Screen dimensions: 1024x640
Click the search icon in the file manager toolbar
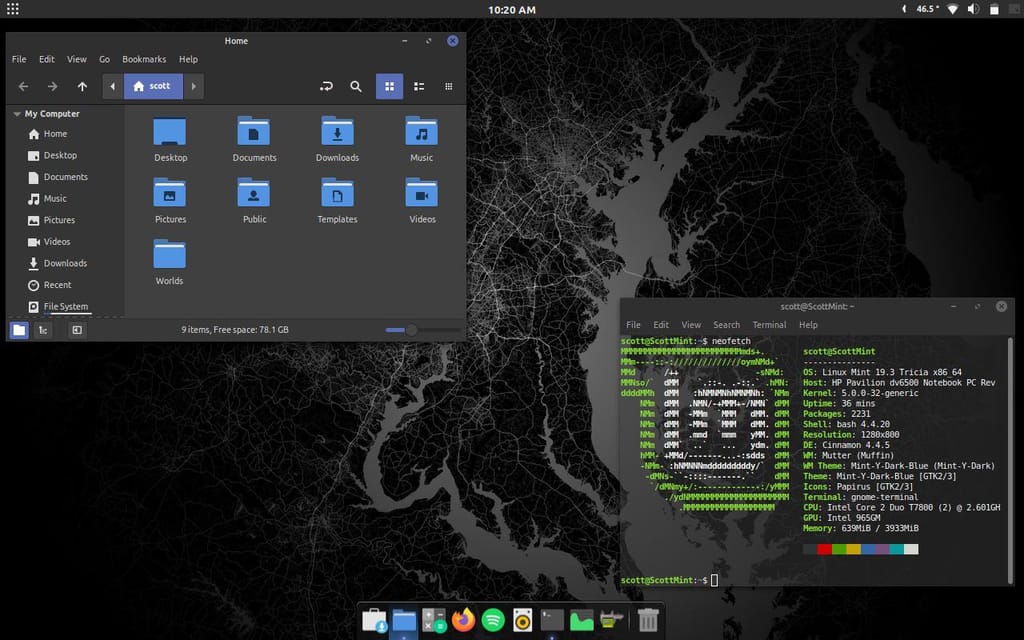click(x=356, y=86)
